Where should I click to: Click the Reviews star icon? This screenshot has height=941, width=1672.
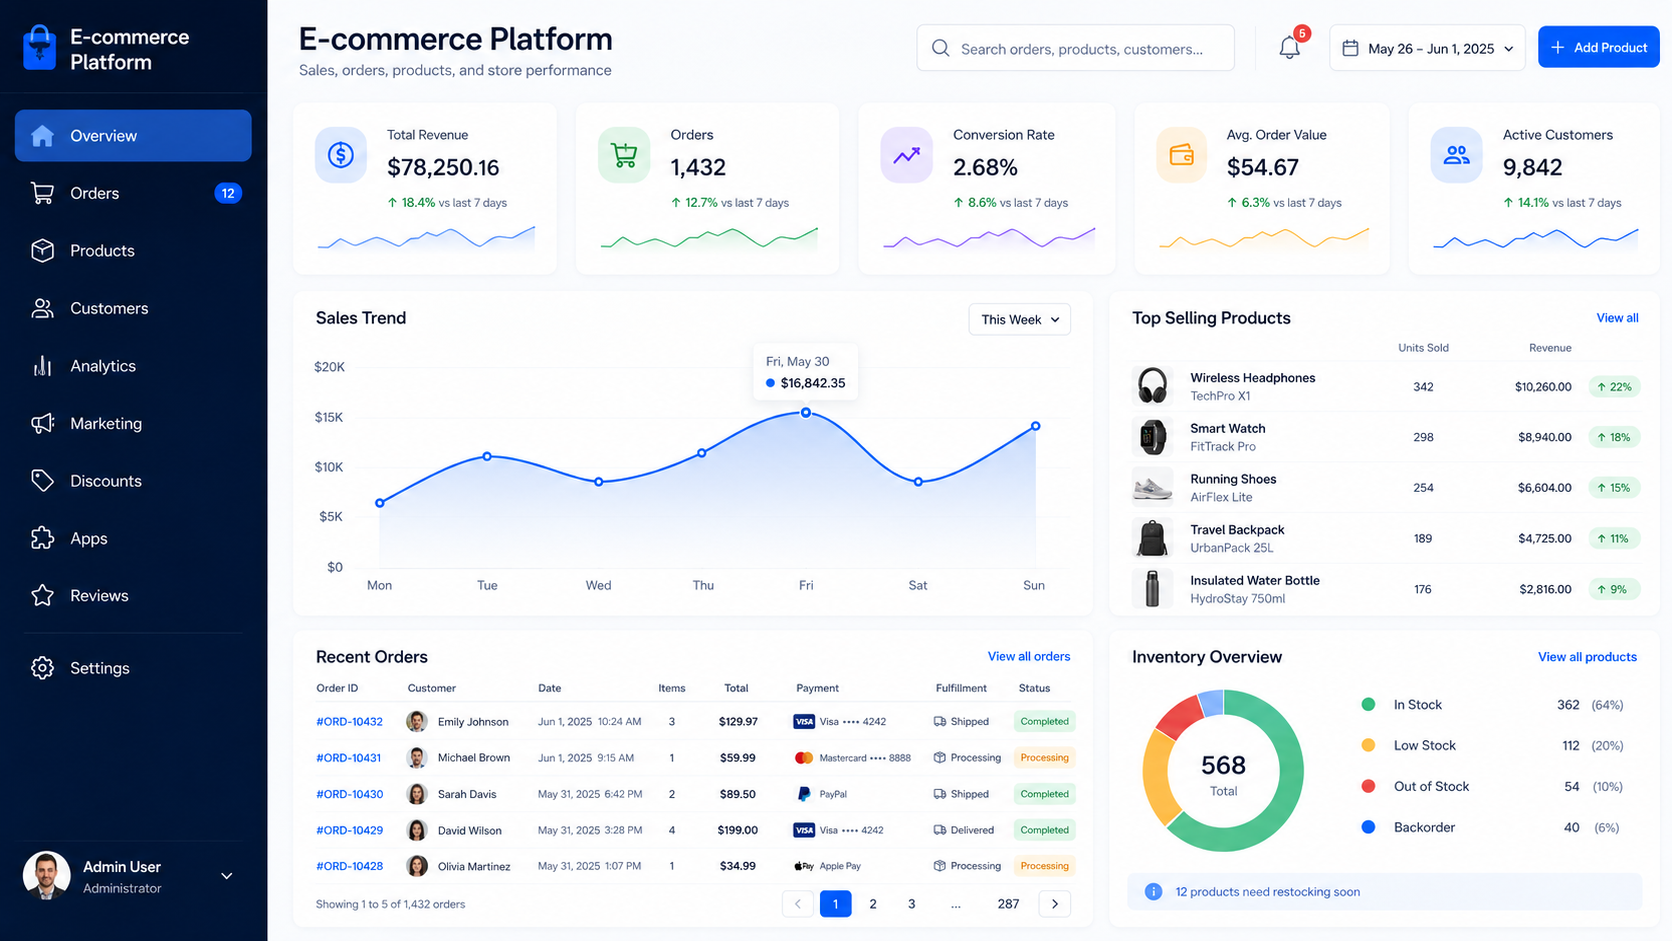tap(42, 596)
